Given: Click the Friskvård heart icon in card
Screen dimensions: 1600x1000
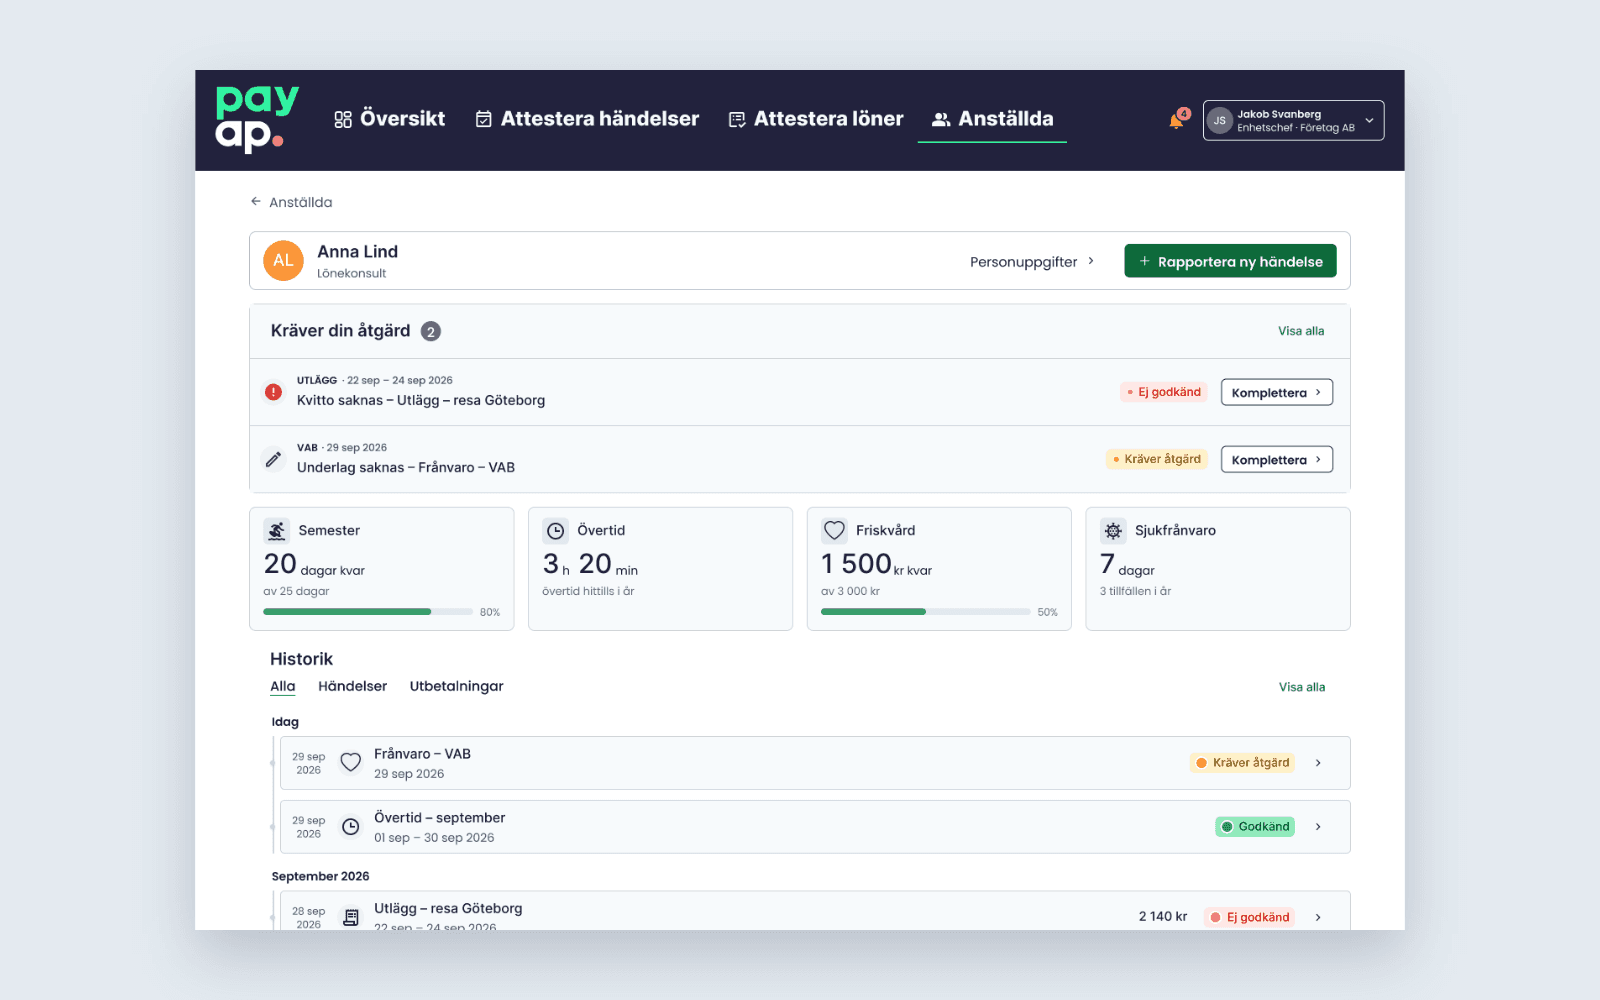Looking at the screenshot, I should (x=834, y=531).
